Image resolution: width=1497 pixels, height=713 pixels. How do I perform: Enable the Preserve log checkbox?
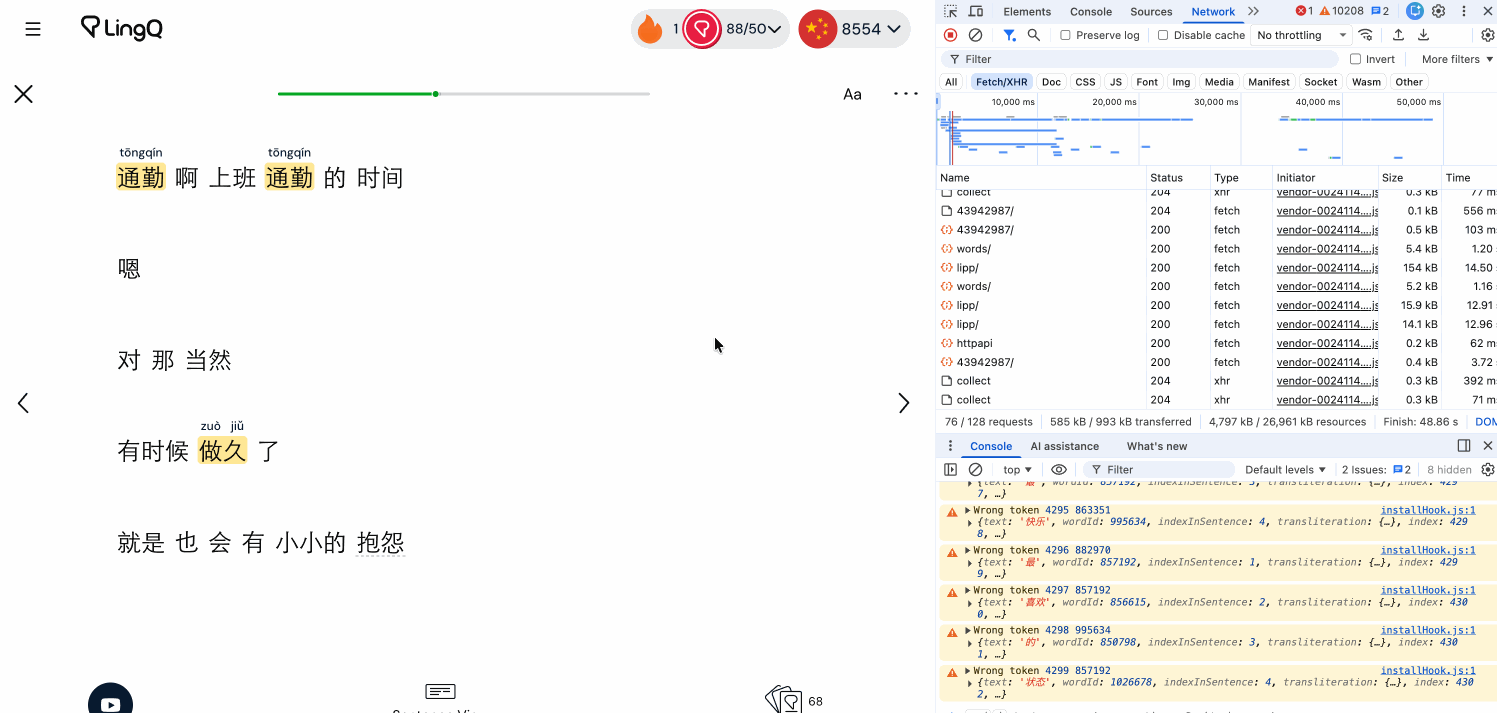tap(1066, 35)
